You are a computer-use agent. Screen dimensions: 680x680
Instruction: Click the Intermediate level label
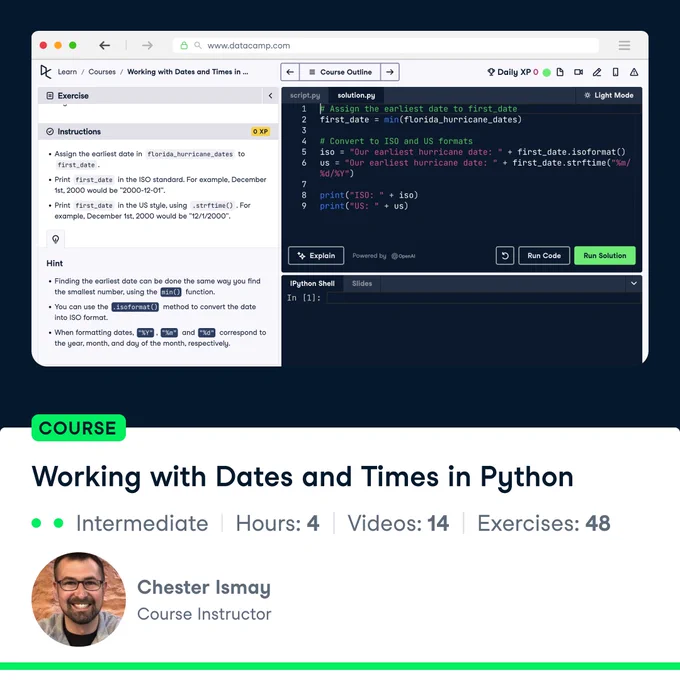pyautogui.click(x=142, y=523)
